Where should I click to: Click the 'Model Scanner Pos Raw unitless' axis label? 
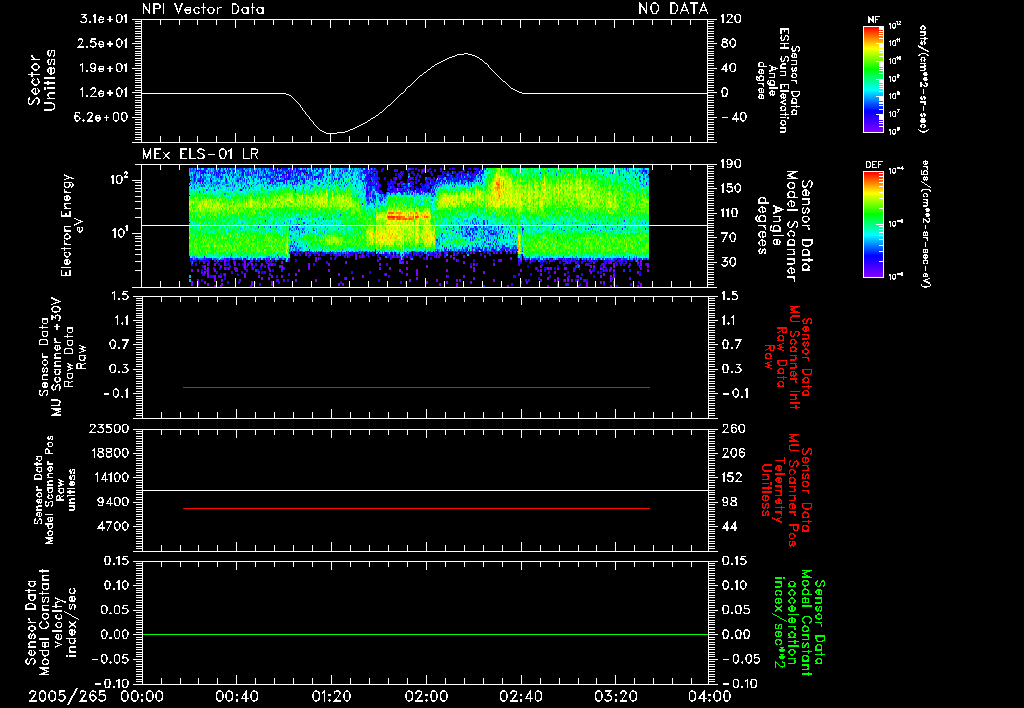[55, 490]
